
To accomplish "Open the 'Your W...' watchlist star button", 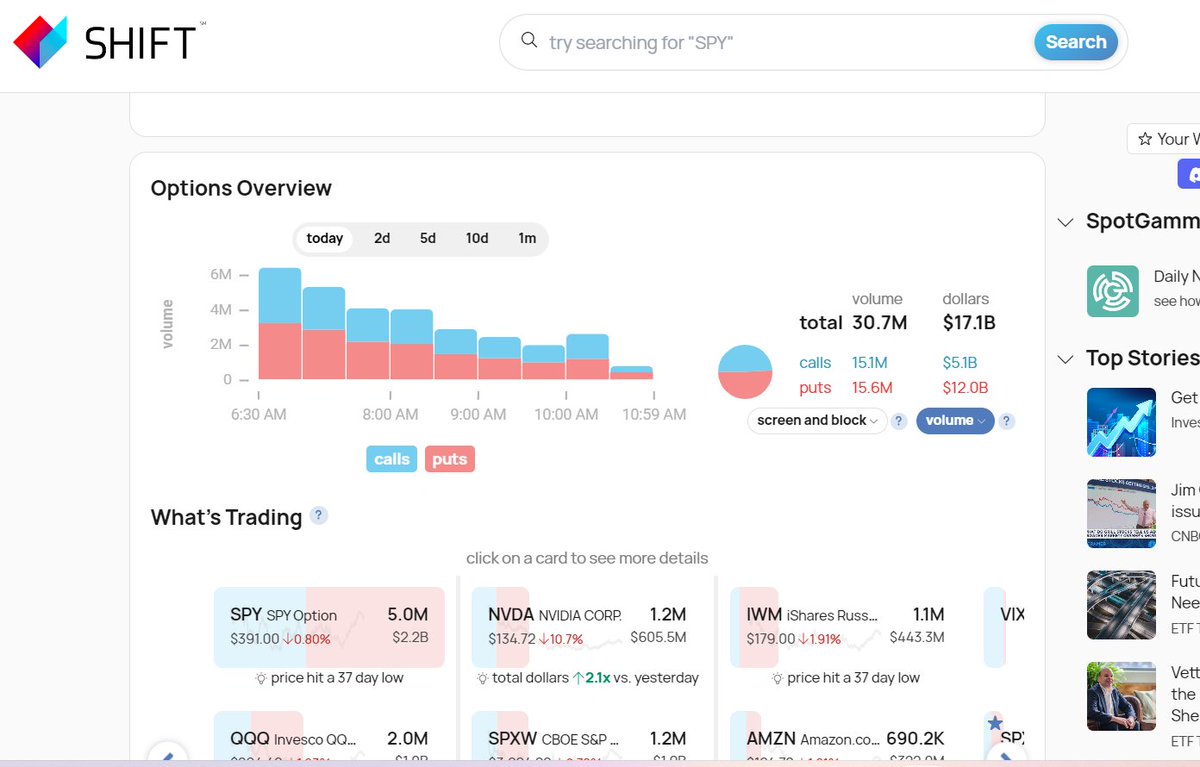I will pyautogui.click(x=1164, y=139).
